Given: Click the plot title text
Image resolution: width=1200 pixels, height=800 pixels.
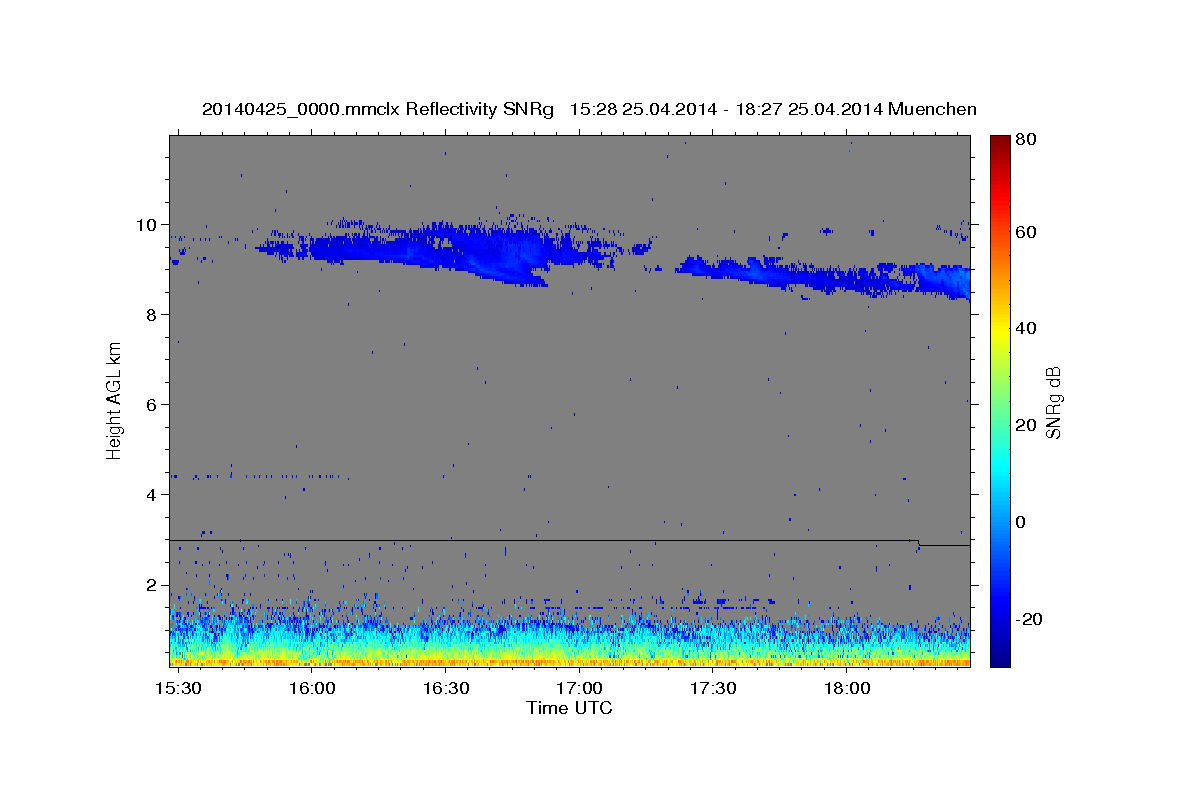Looking at the screenshot, I should pyautogui.click(x=589, y=109).
